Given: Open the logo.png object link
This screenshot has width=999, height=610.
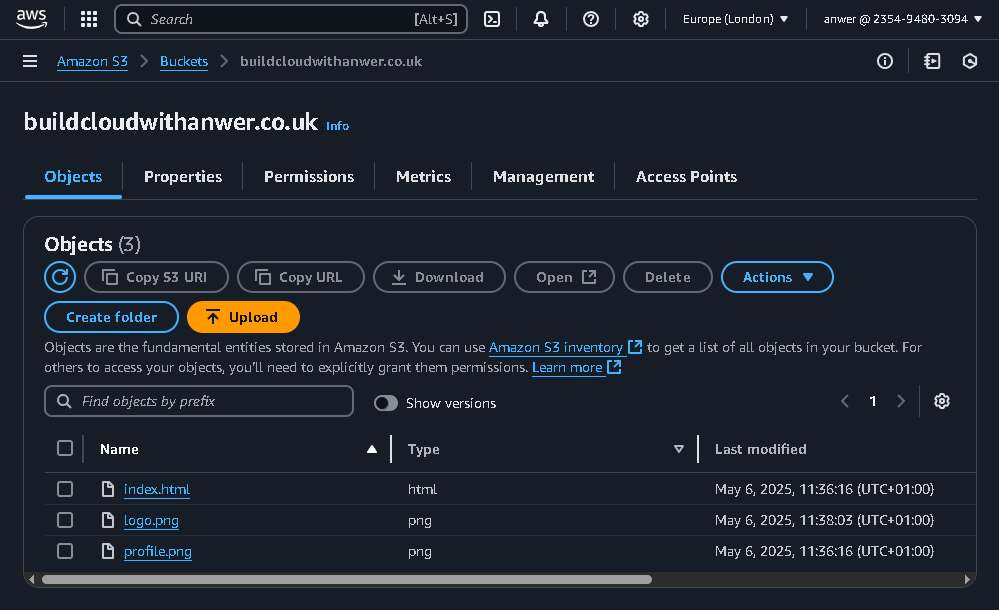Looking at the screenshot, I should 151,520.
